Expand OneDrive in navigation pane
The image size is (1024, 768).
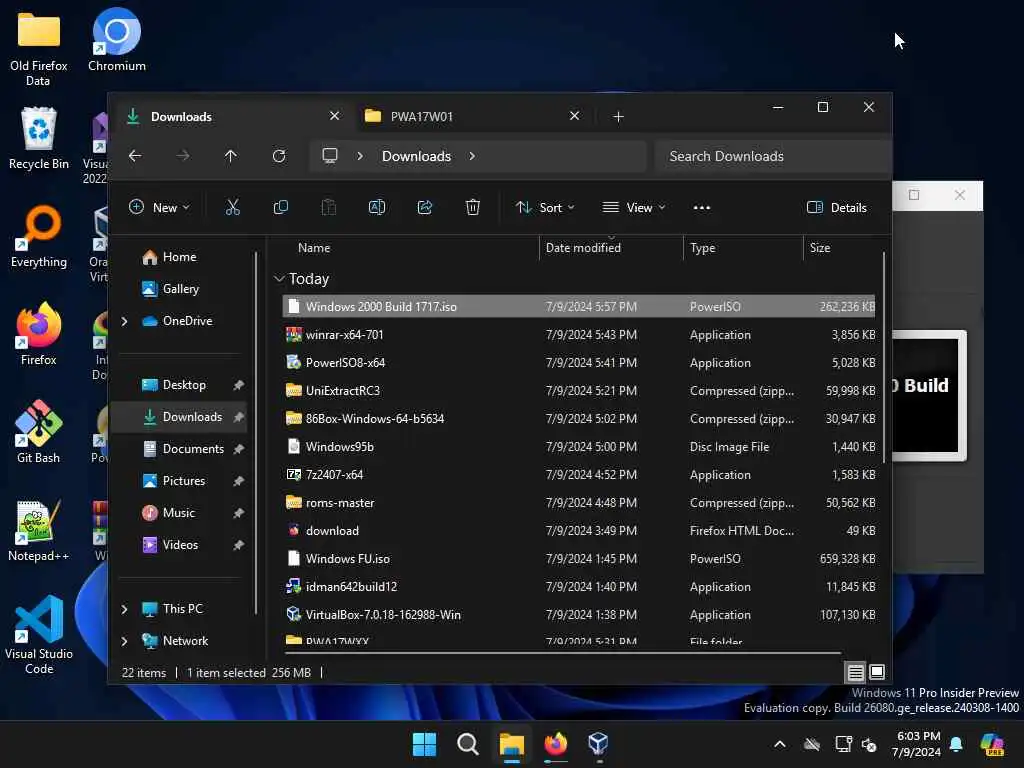(124, 321)
